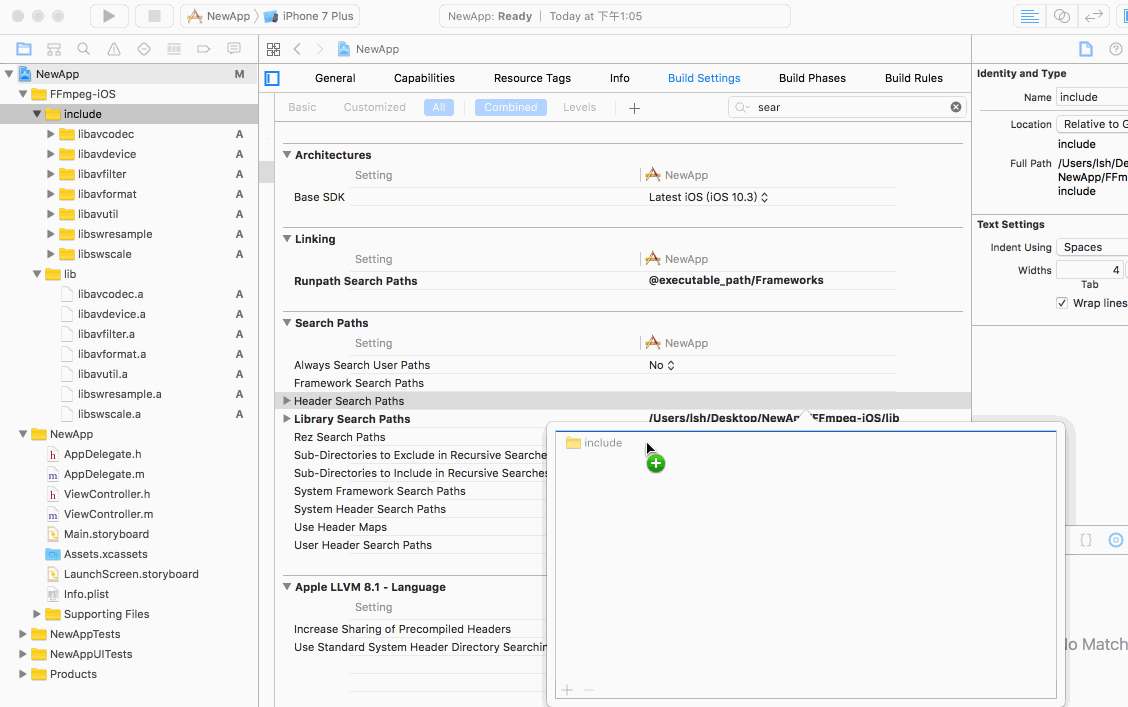Add a build setting with plus button
The image size is (1128, 707).
[x=634, y=108]
